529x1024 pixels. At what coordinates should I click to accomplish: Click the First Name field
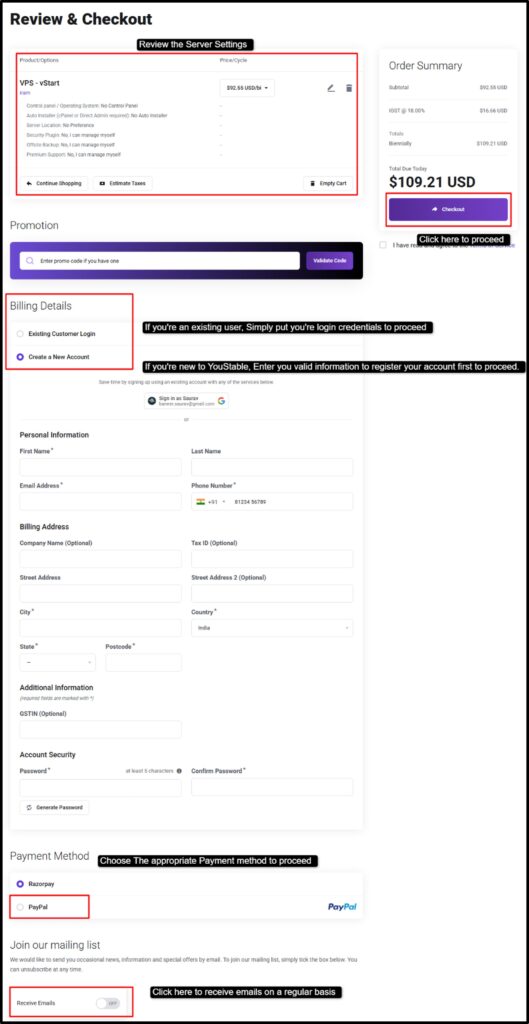point(101,467)
